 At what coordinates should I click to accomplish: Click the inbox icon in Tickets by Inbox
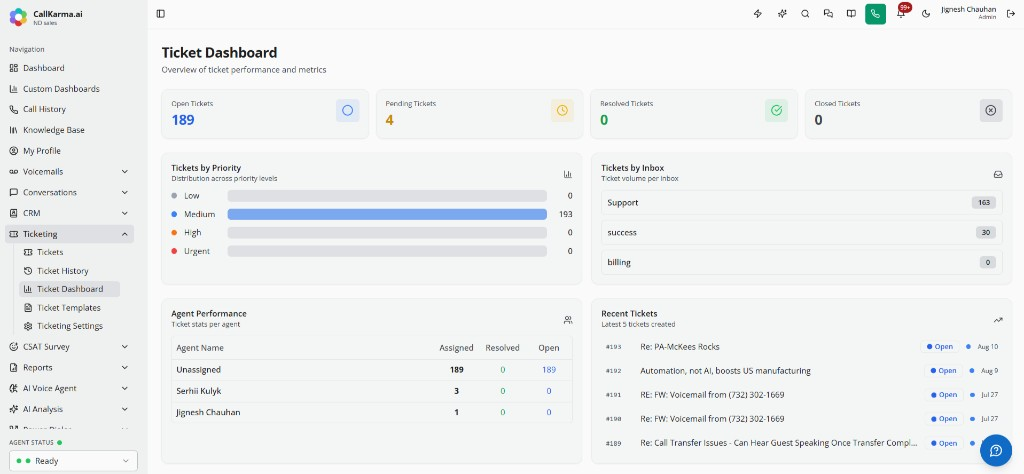pyautogui.click(x=998, y=174)
